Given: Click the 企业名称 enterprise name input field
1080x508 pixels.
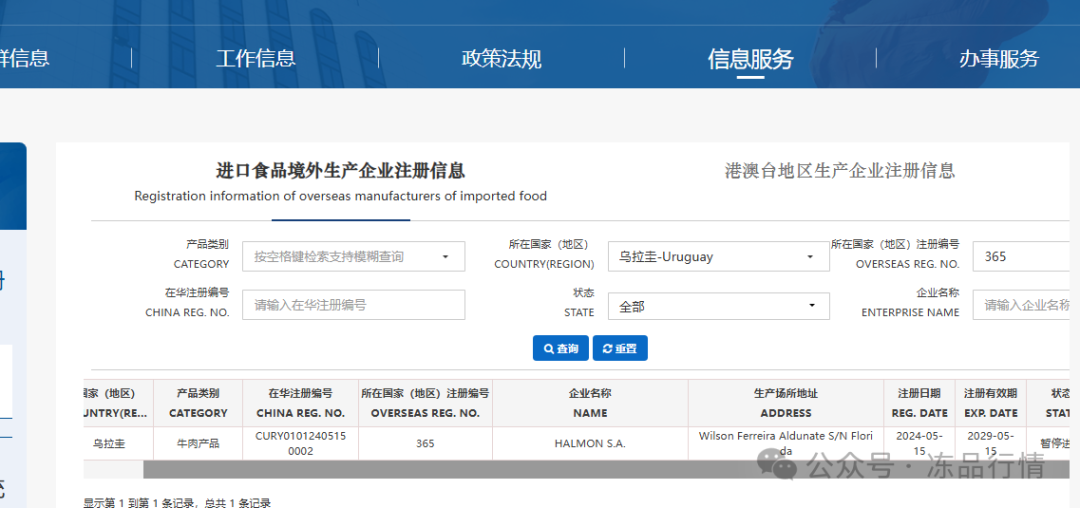Looking at the screenshot, I should [x=1025, y=305].
